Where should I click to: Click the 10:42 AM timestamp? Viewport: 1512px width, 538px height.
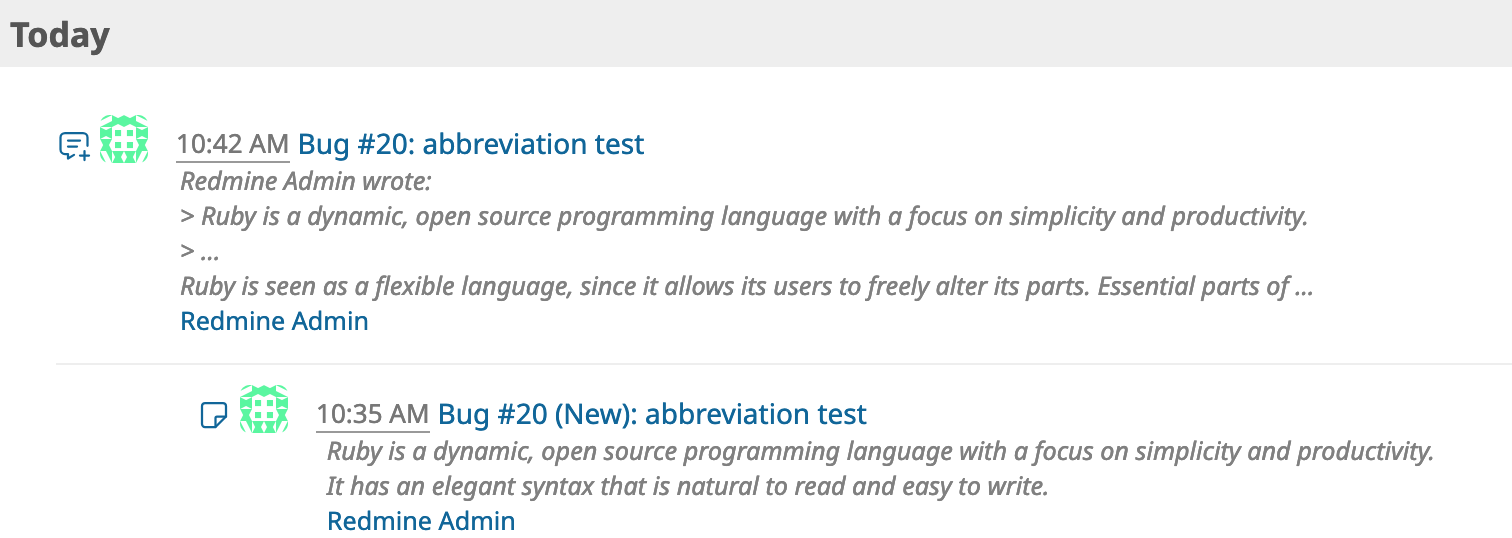coord(233,145)
